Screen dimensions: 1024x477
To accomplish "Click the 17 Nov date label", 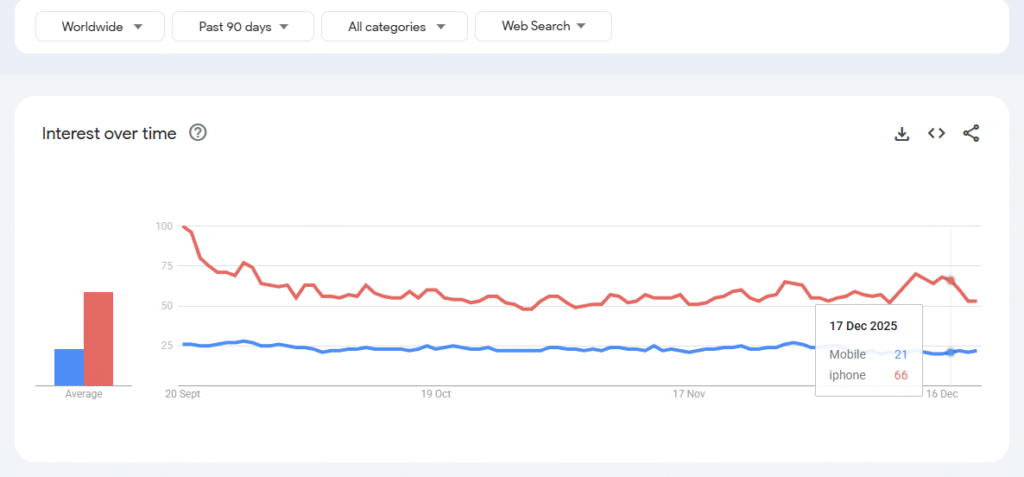I will coord(690,394).
